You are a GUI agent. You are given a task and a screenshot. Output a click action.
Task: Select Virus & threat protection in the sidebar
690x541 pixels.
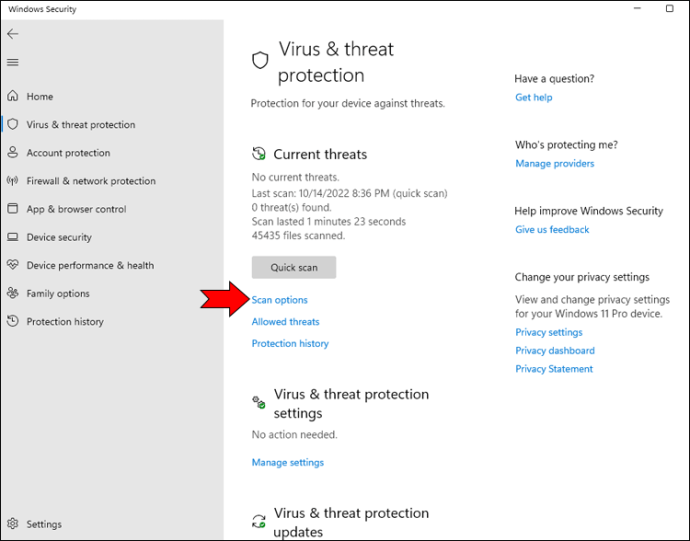pyautogui.click(x=81, y=125)
